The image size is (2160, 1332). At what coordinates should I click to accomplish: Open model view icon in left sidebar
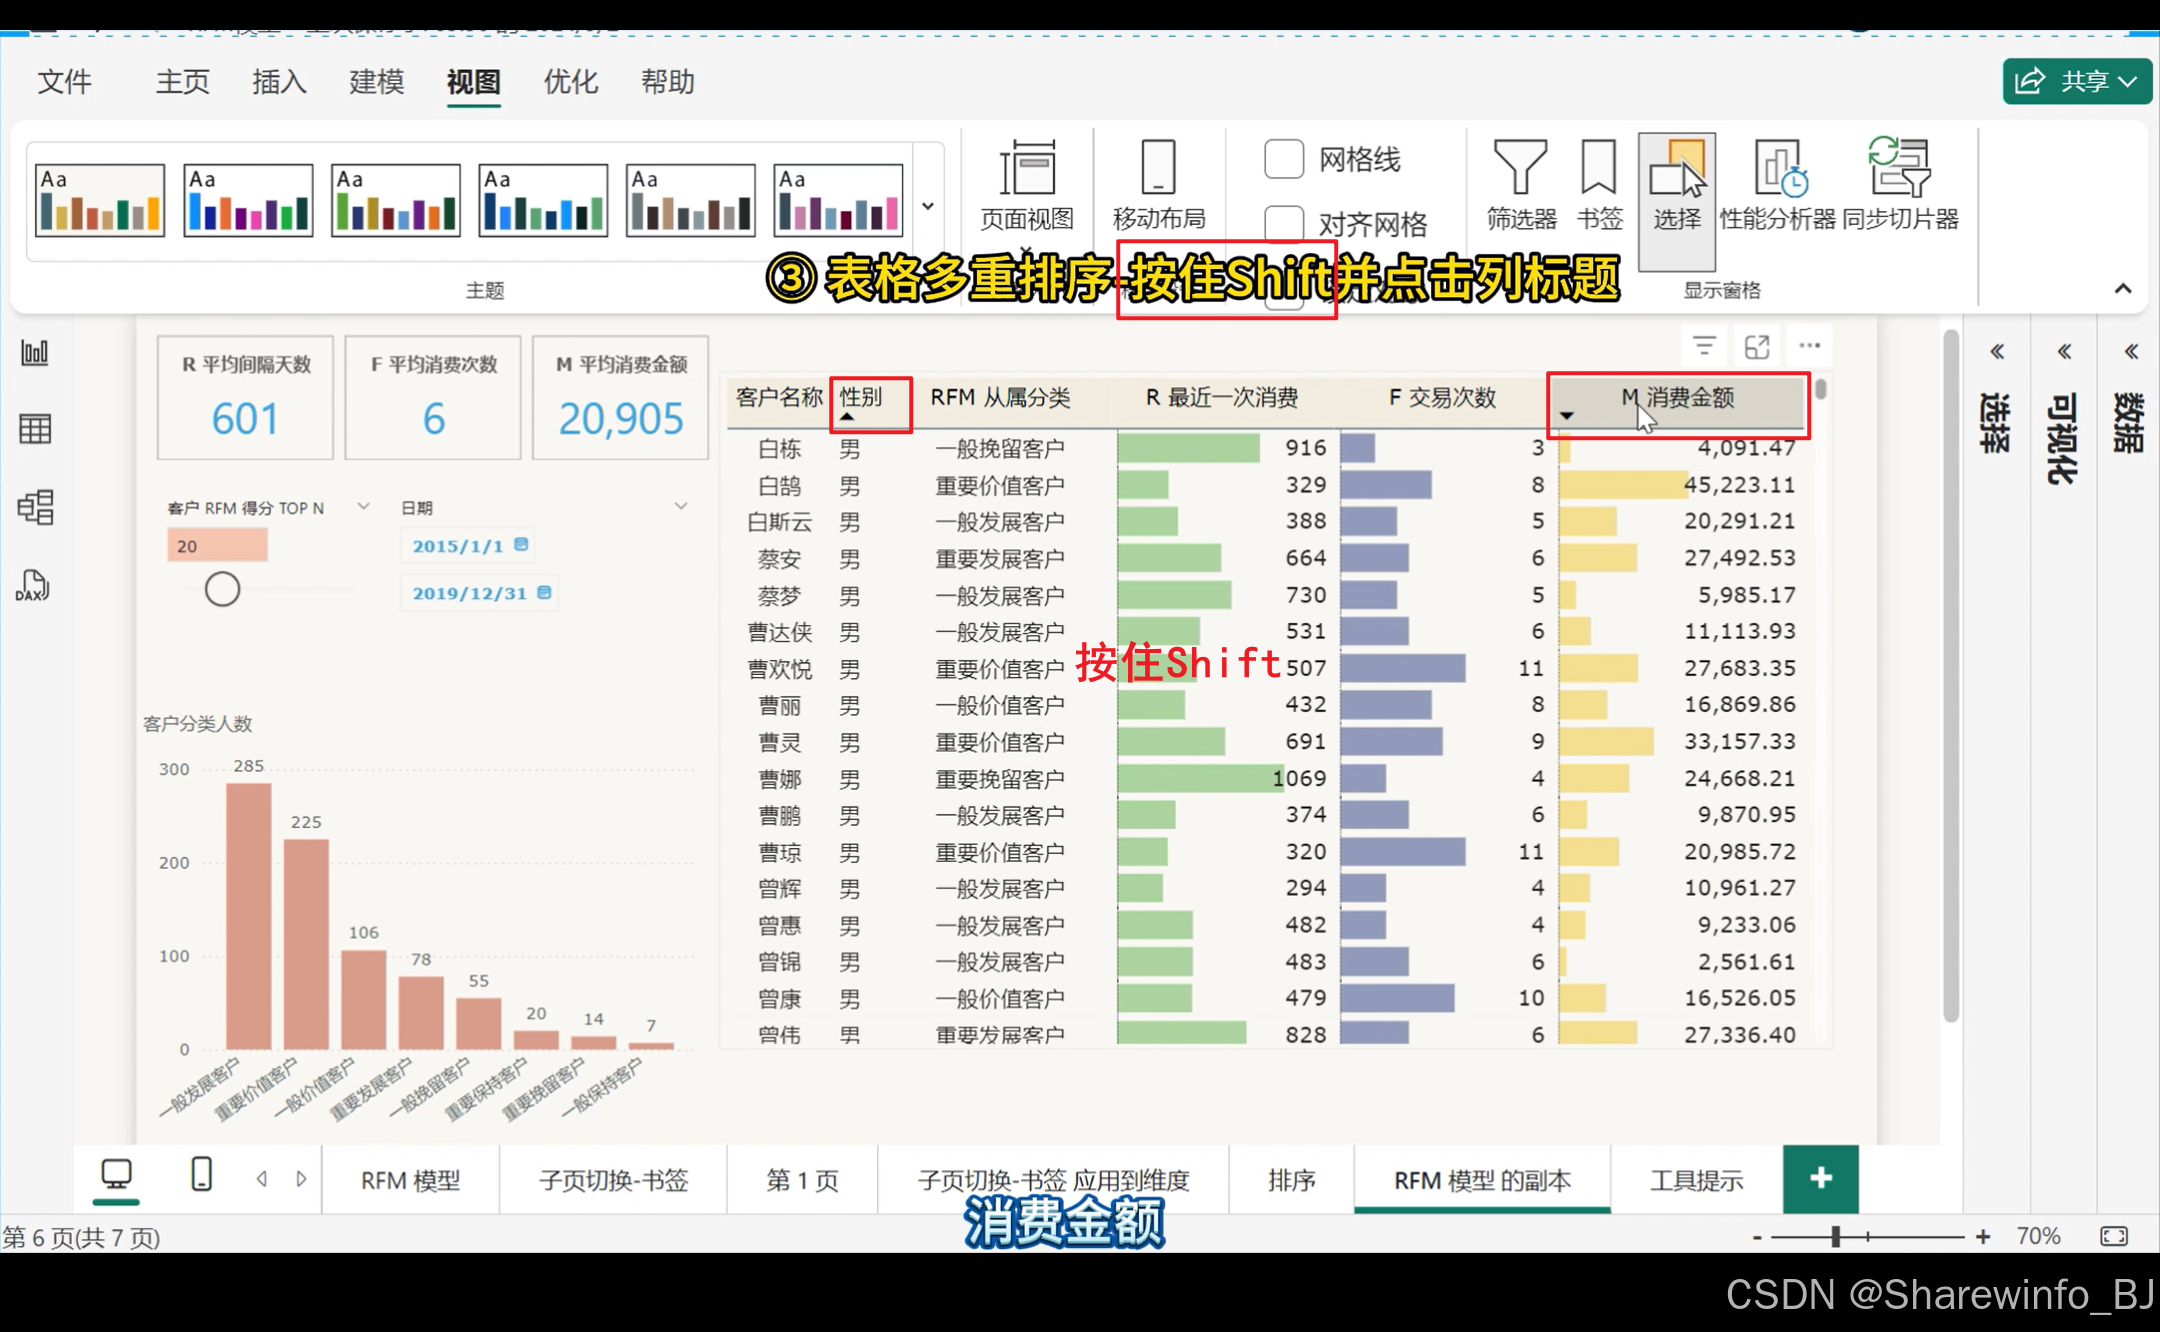point(35,508)
